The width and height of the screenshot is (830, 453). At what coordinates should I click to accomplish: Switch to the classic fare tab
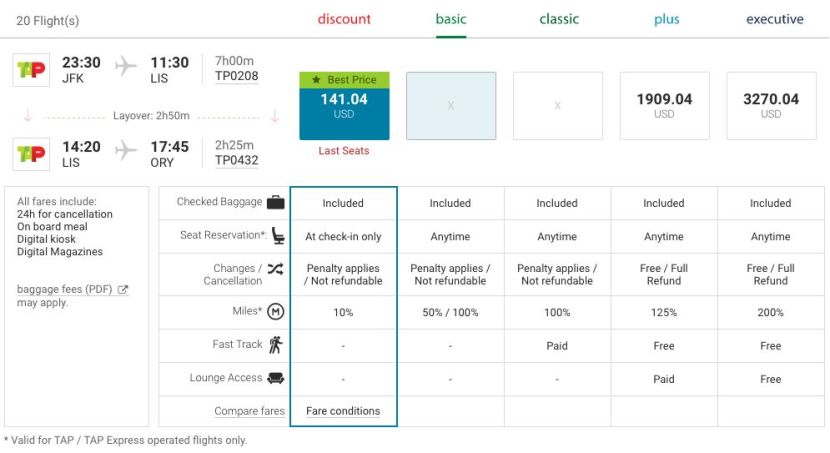pyautogui.click(x=559, y=19)
